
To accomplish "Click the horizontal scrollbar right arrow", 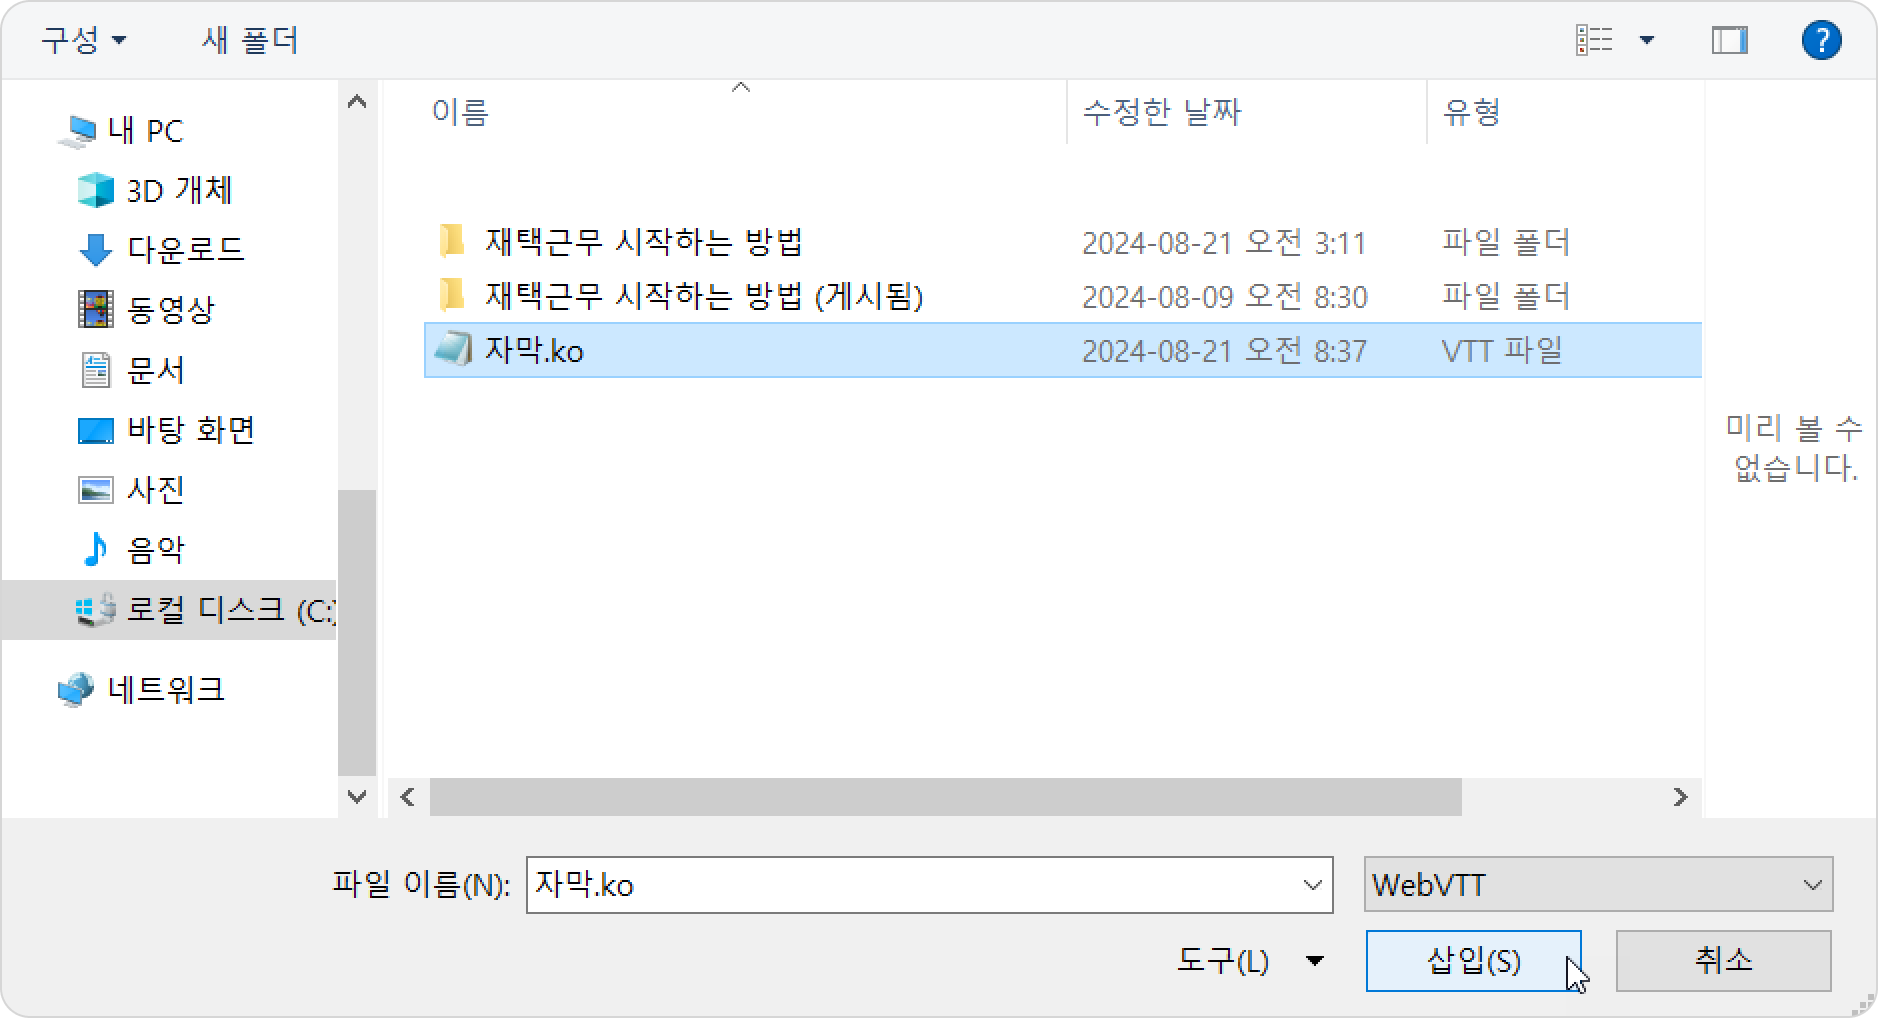I will pos(1680,797).
